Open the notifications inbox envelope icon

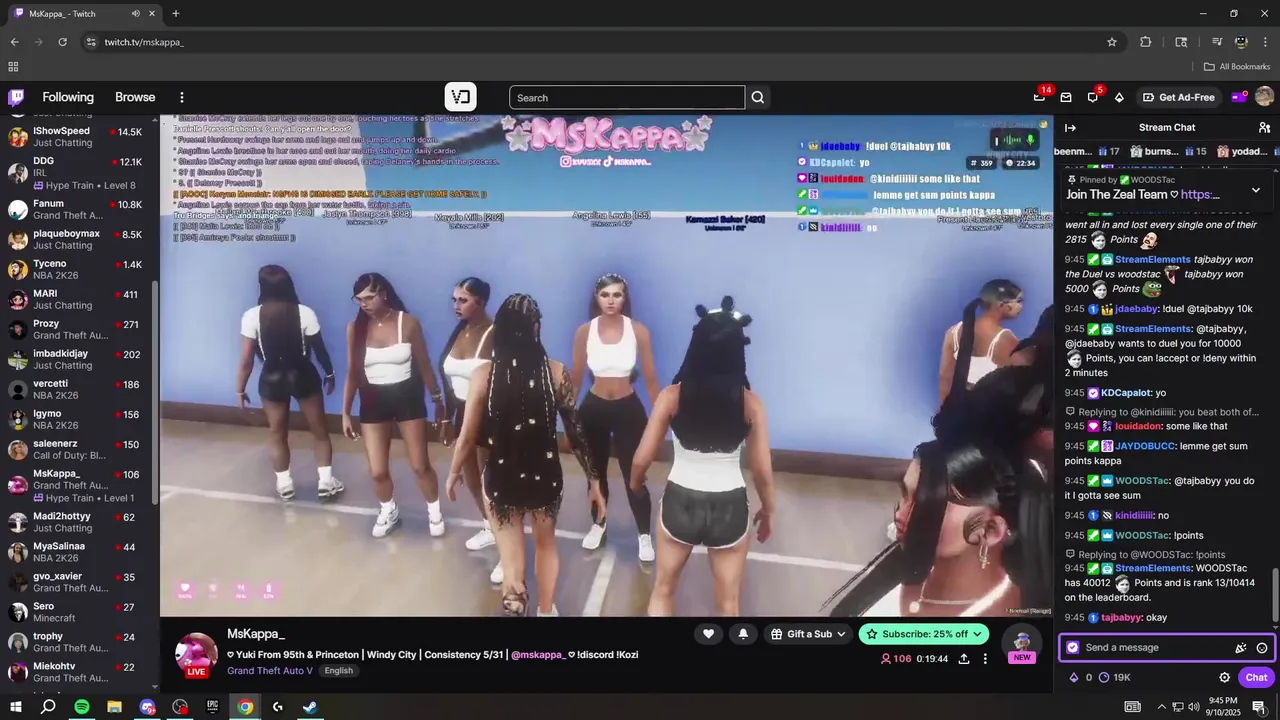(1066, 97)
